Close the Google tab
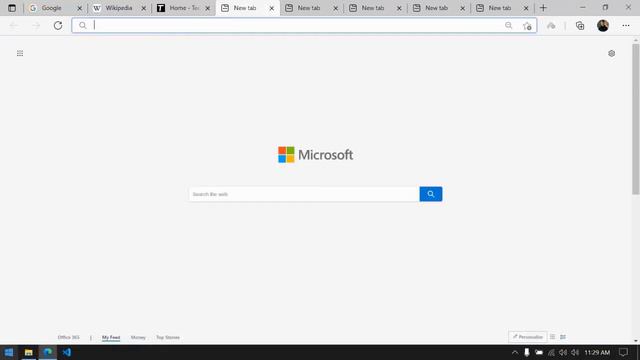Image resolution: width=640 pixels, height=360 pixels. (80, 8)
